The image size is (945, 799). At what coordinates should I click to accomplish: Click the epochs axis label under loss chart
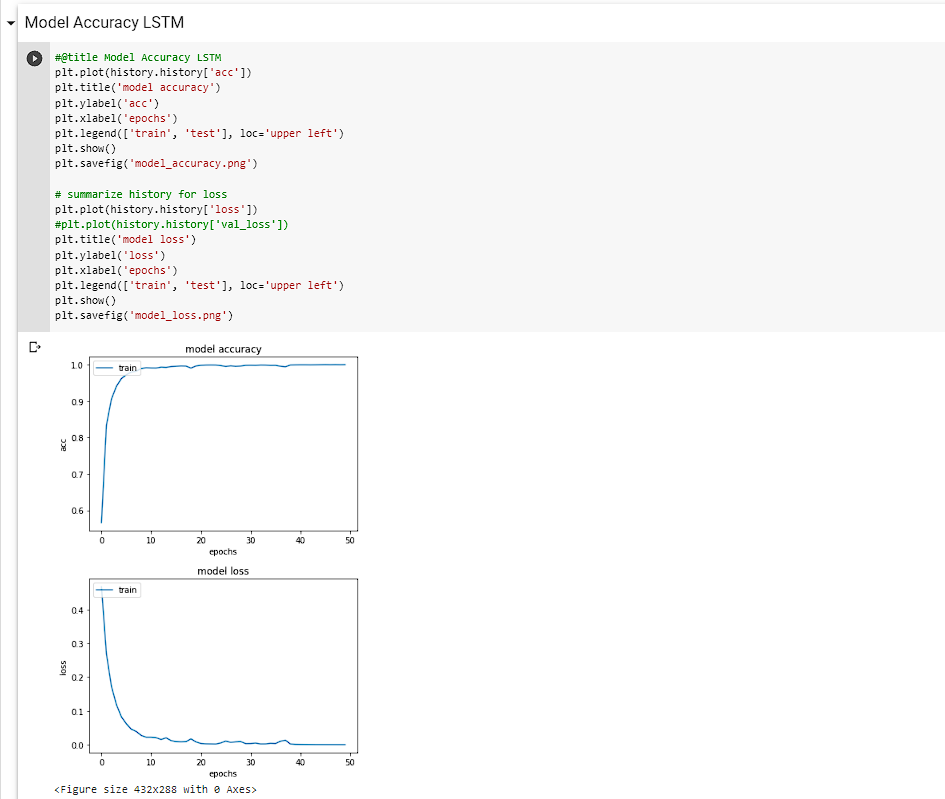[223, 774]
